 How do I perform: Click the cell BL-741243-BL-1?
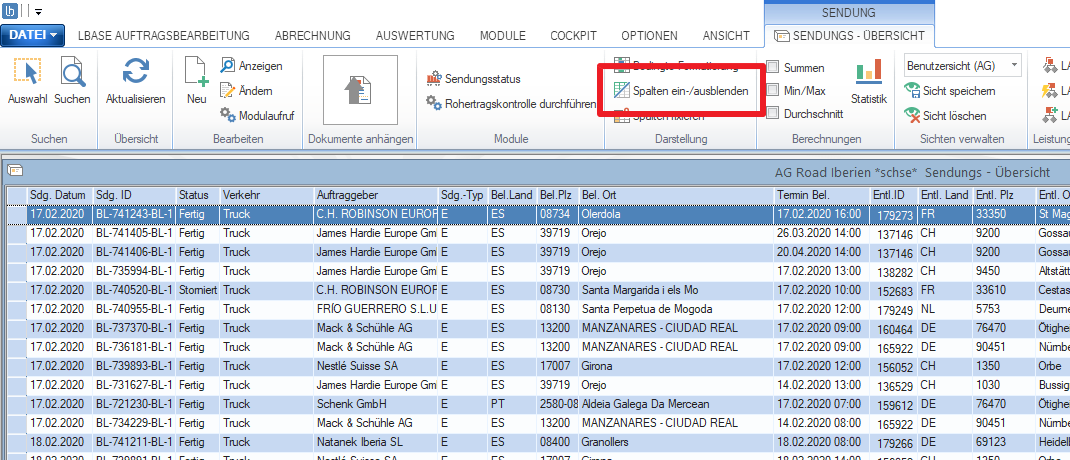134,214
